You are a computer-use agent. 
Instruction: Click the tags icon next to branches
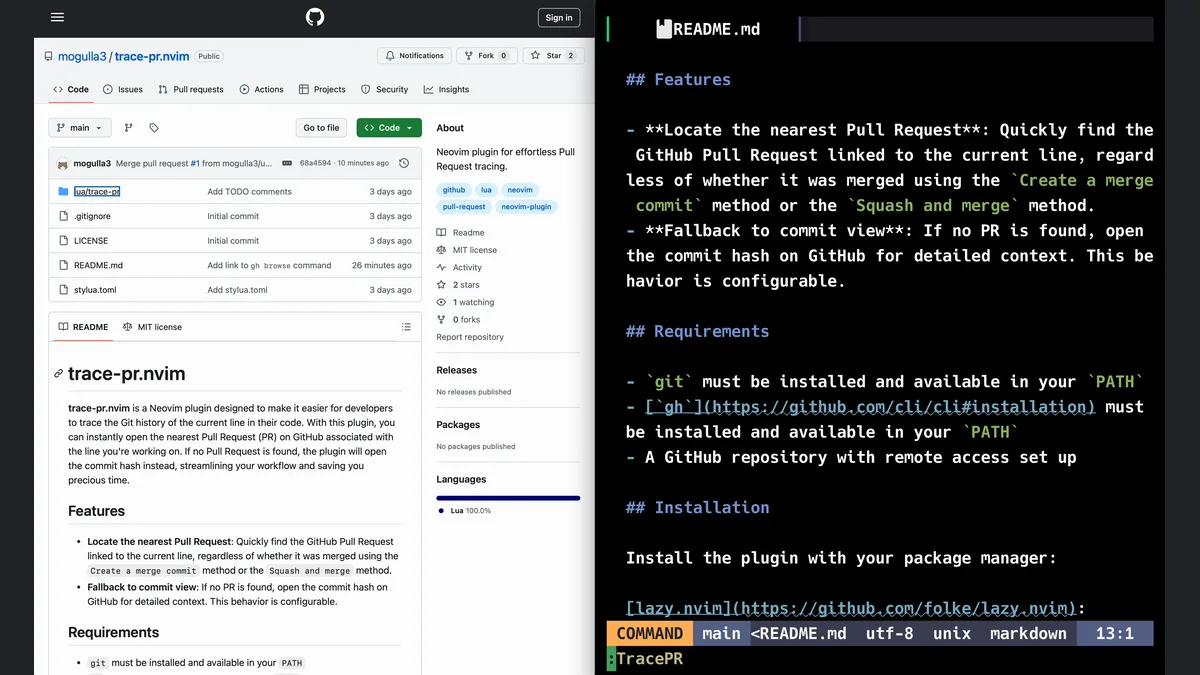(154, 128)
